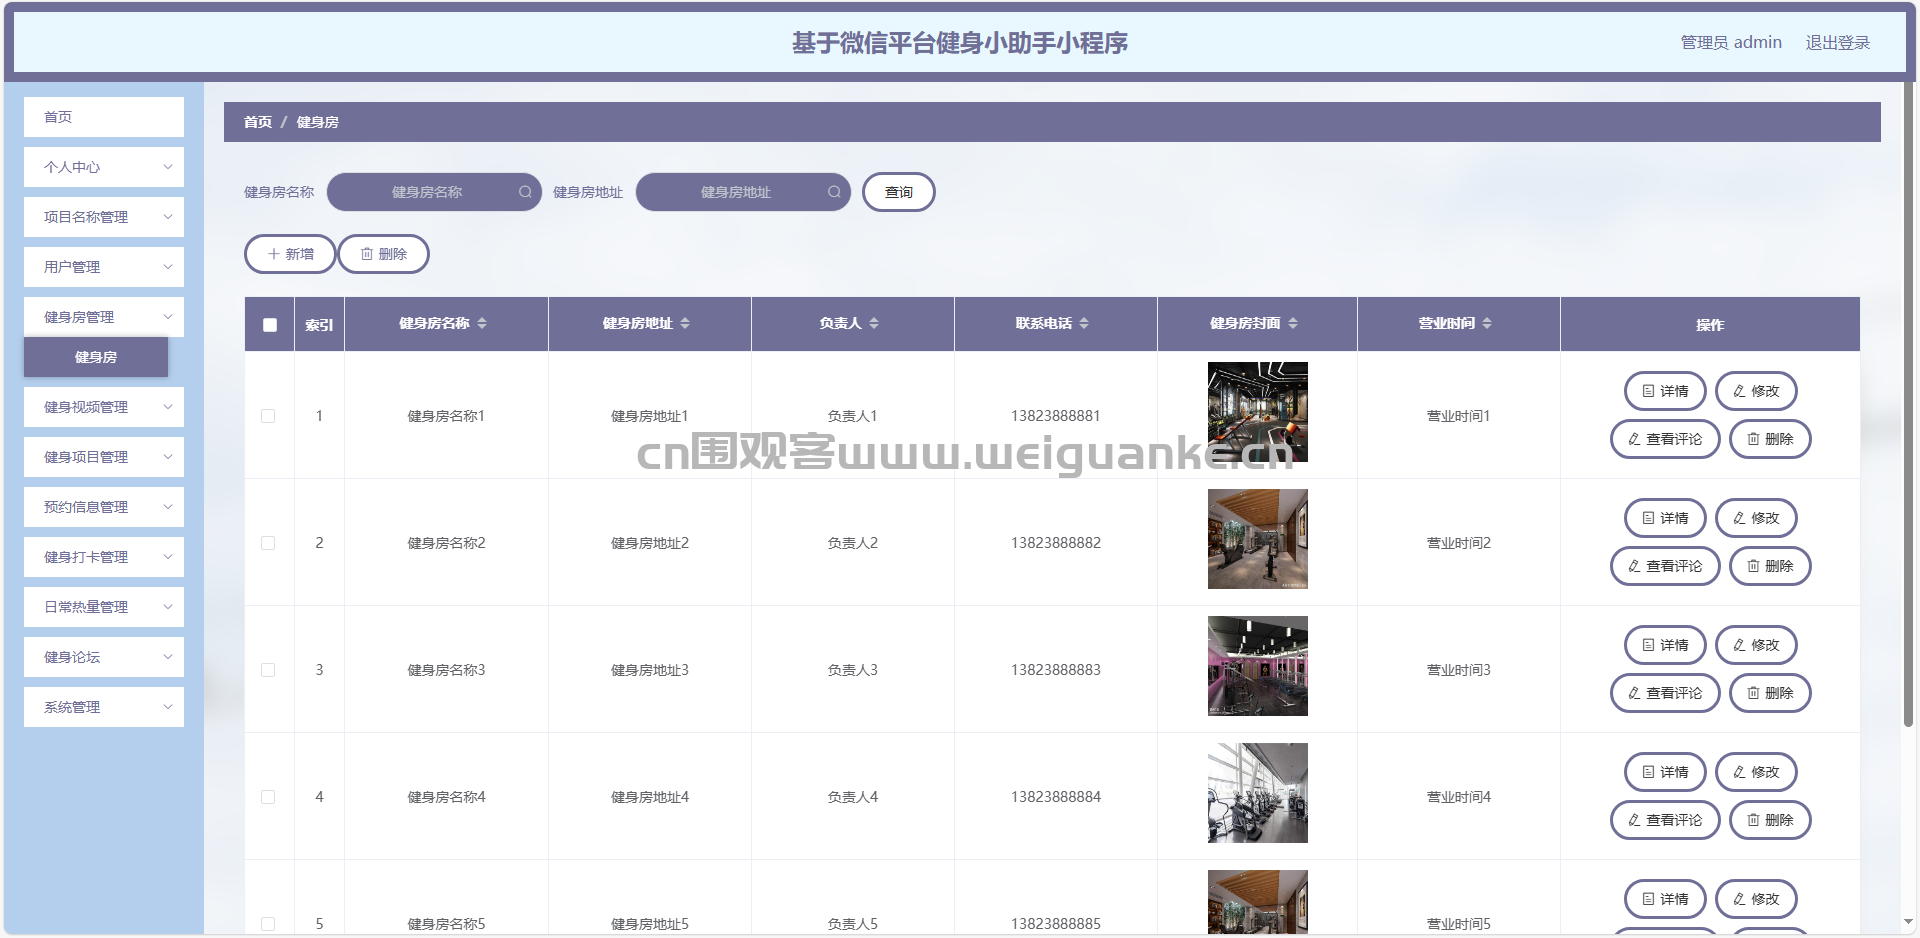Toggle the select-all header checkbox
Image resolution: width=1920 pixels, height=938 pixels.
(270, 325)
